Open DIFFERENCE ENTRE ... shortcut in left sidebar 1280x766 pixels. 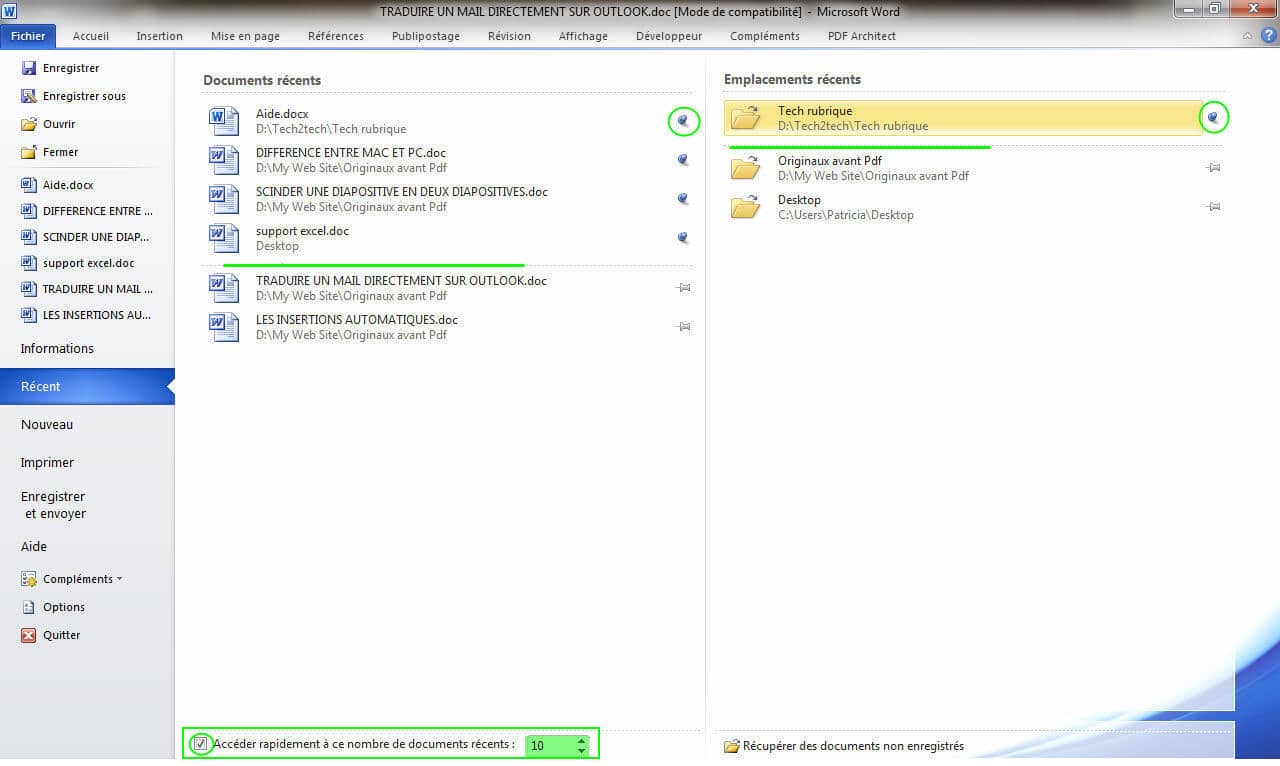pos(87,211)
